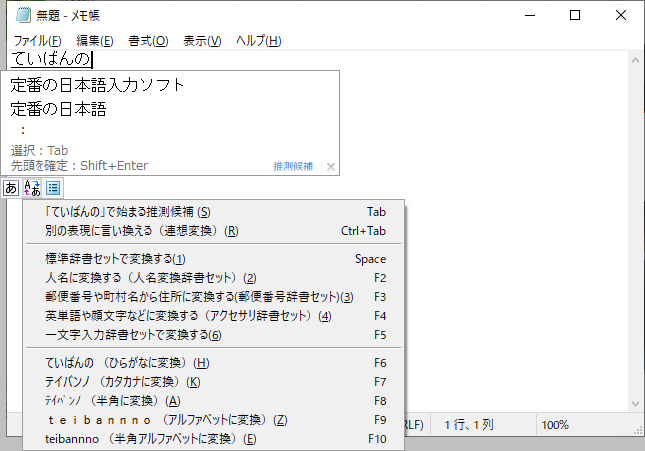Convert to half-width katakana (A)

214,400
